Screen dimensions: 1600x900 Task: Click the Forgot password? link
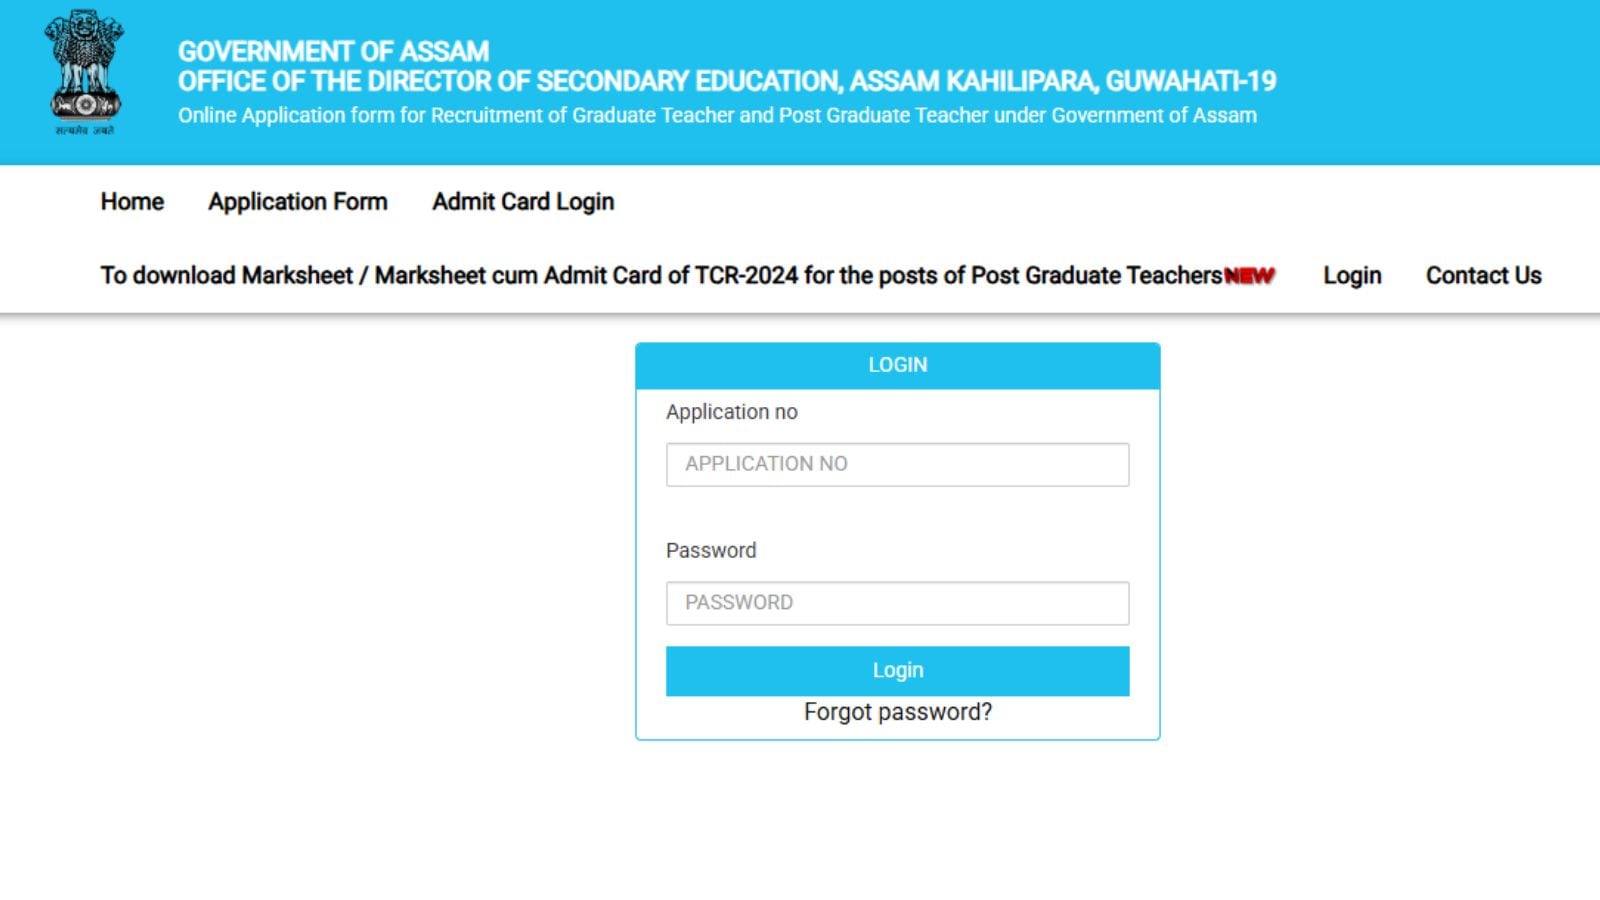(x=897, y=712)
